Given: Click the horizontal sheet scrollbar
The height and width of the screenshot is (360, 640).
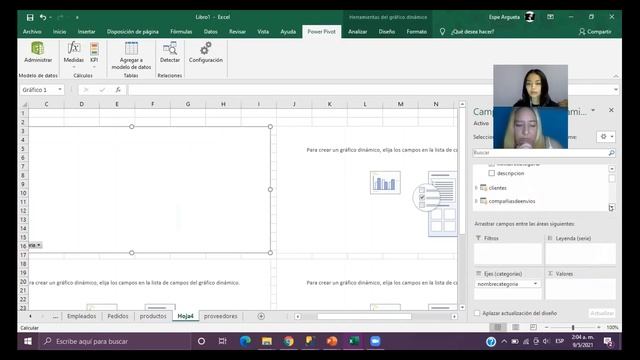Looking at the screenshot, I should point(364,316).
